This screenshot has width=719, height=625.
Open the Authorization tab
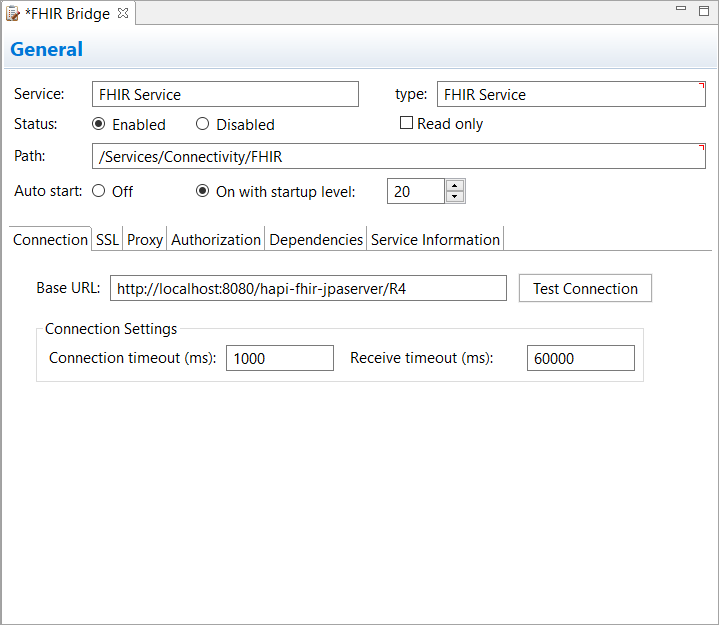pyautogui.click(x=216, y=239)
